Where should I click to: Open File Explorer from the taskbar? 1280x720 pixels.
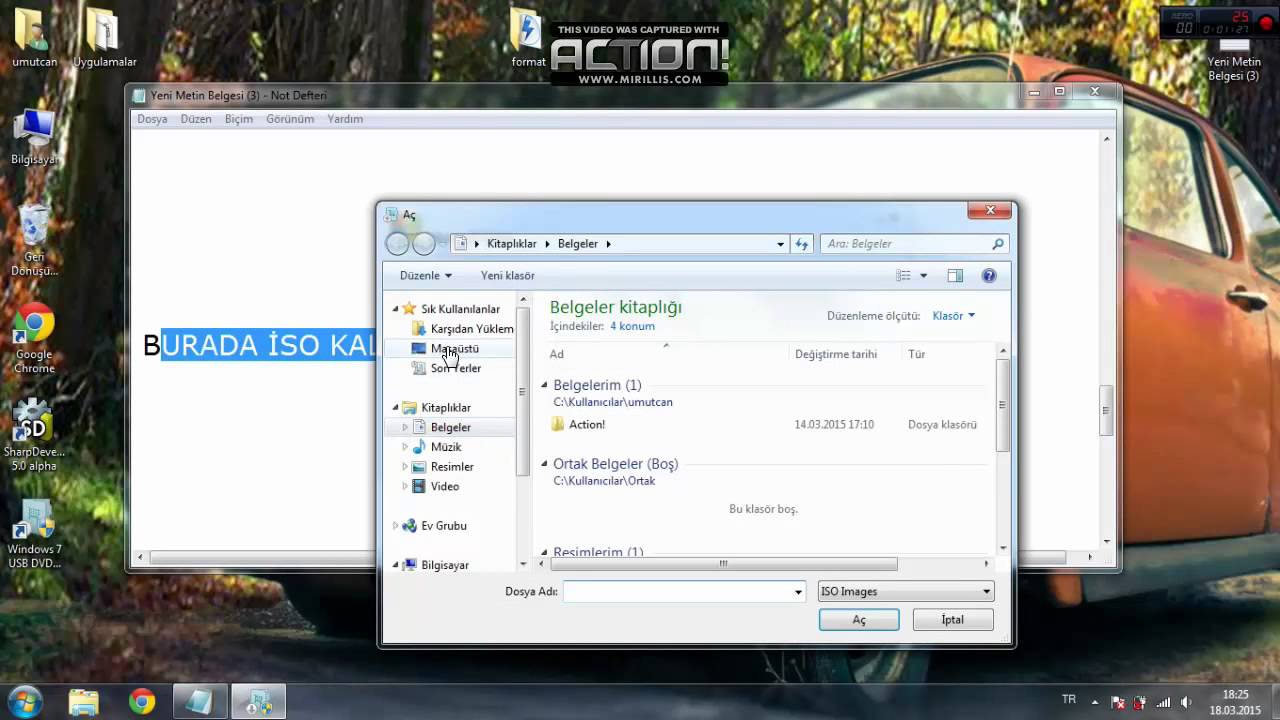point(84,702)
